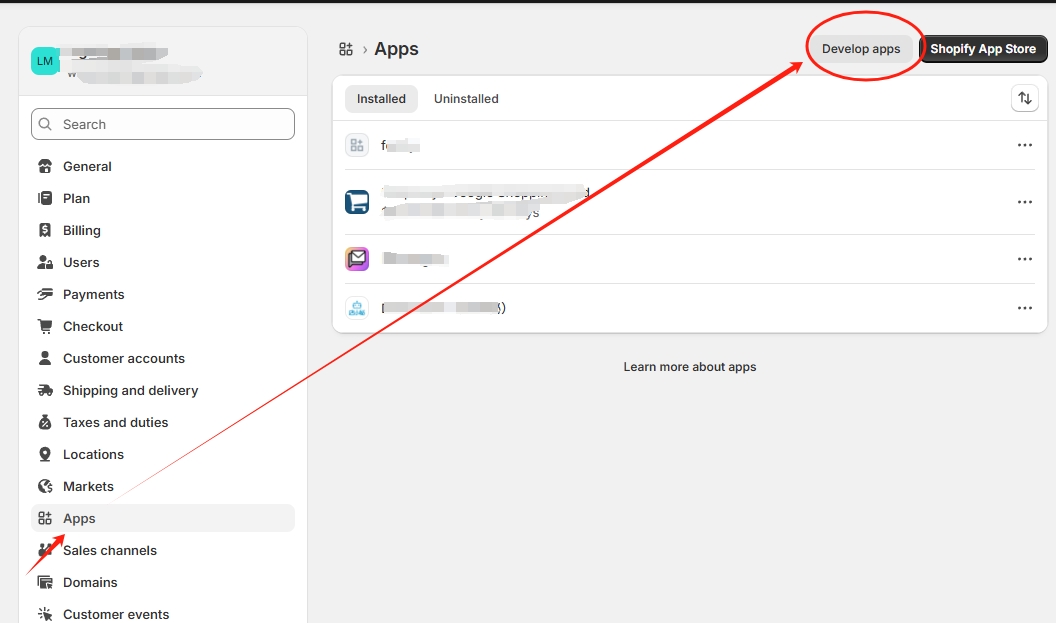Follow the Learn more about apps link
Image resolution: width=1056 pixels, height=623 pixels.
690,367
